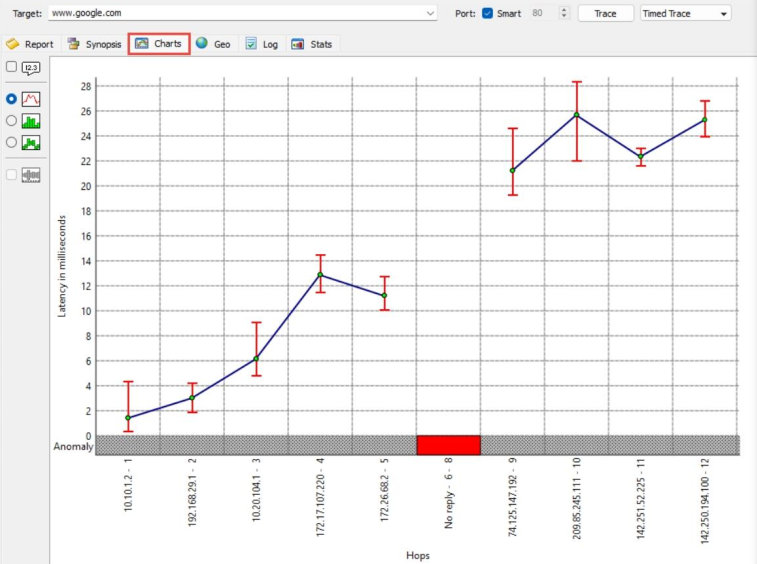Viewport: 757px width, 564px height.
Task: Click the Log checklist icon
Action: coord(251,43)
